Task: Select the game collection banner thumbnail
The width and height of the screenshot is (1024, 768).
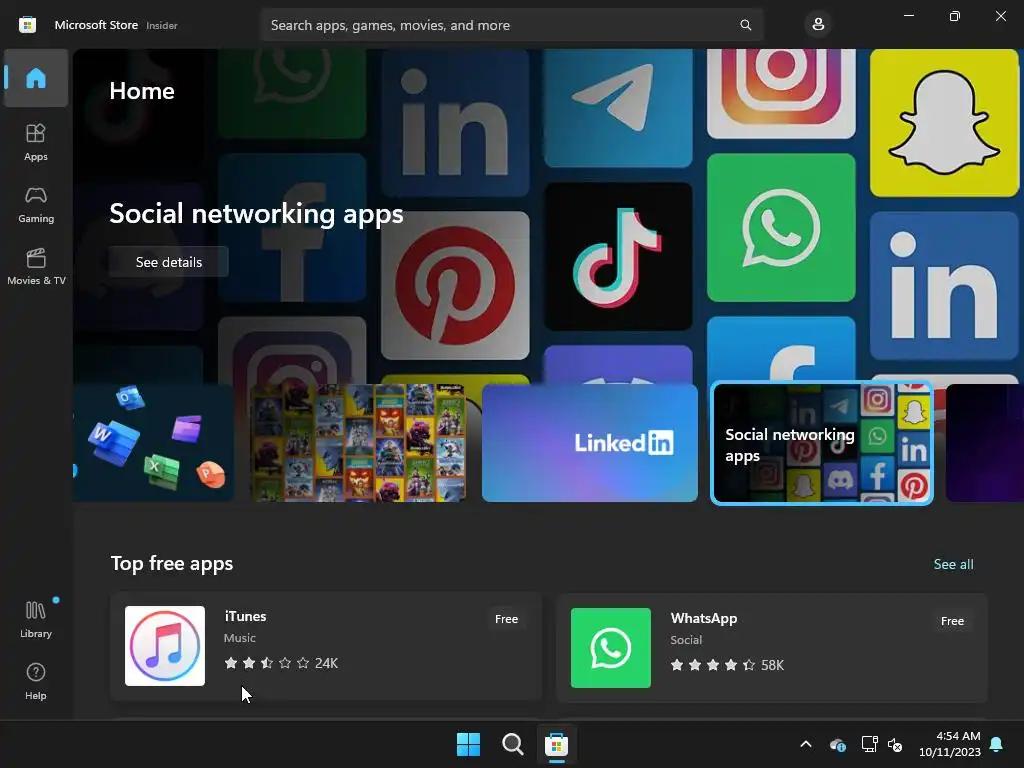Action: point(359,443)
